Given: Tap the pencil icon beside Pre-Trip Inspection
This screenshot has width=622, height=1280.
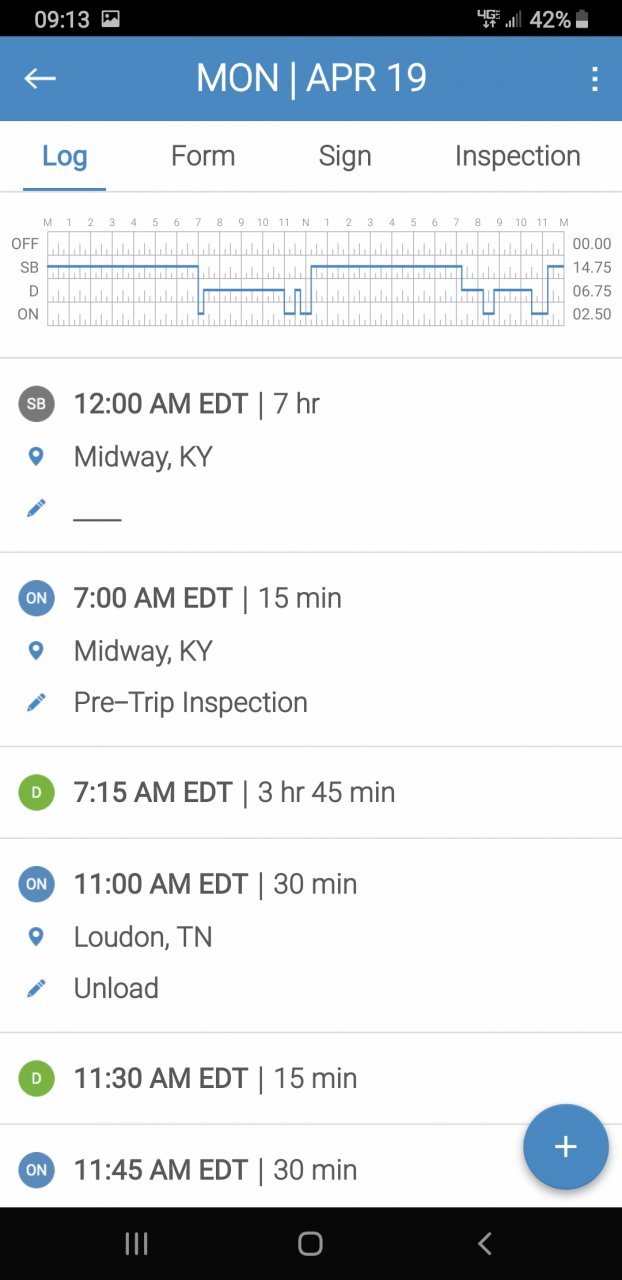Looking at the screenshot, I should [36, 703].
